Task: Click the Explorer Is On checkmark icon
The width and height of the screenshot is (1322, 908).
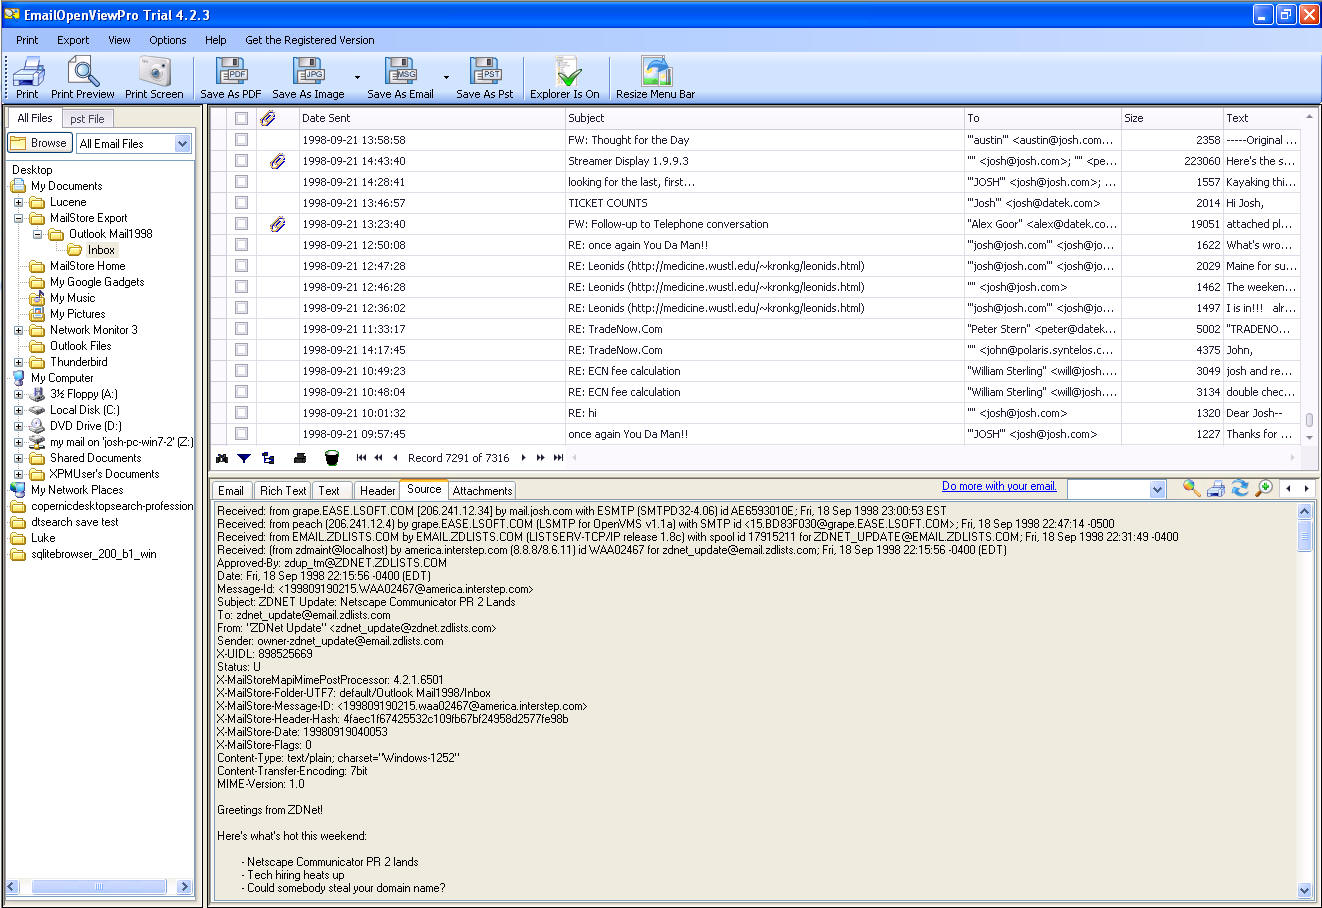Action: click(565, 72)
